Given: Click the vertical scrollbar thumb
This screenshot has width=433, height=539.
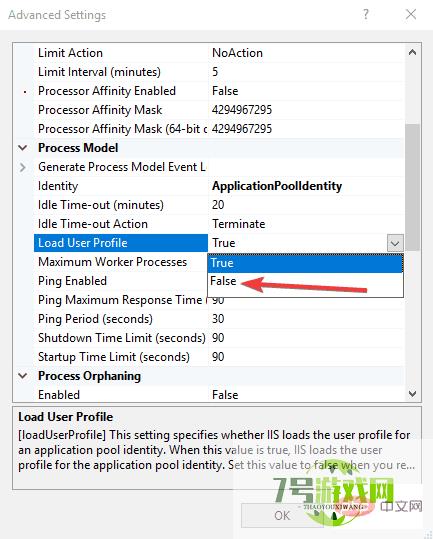Looking at the screenshot, I should [x=412, y=187].
